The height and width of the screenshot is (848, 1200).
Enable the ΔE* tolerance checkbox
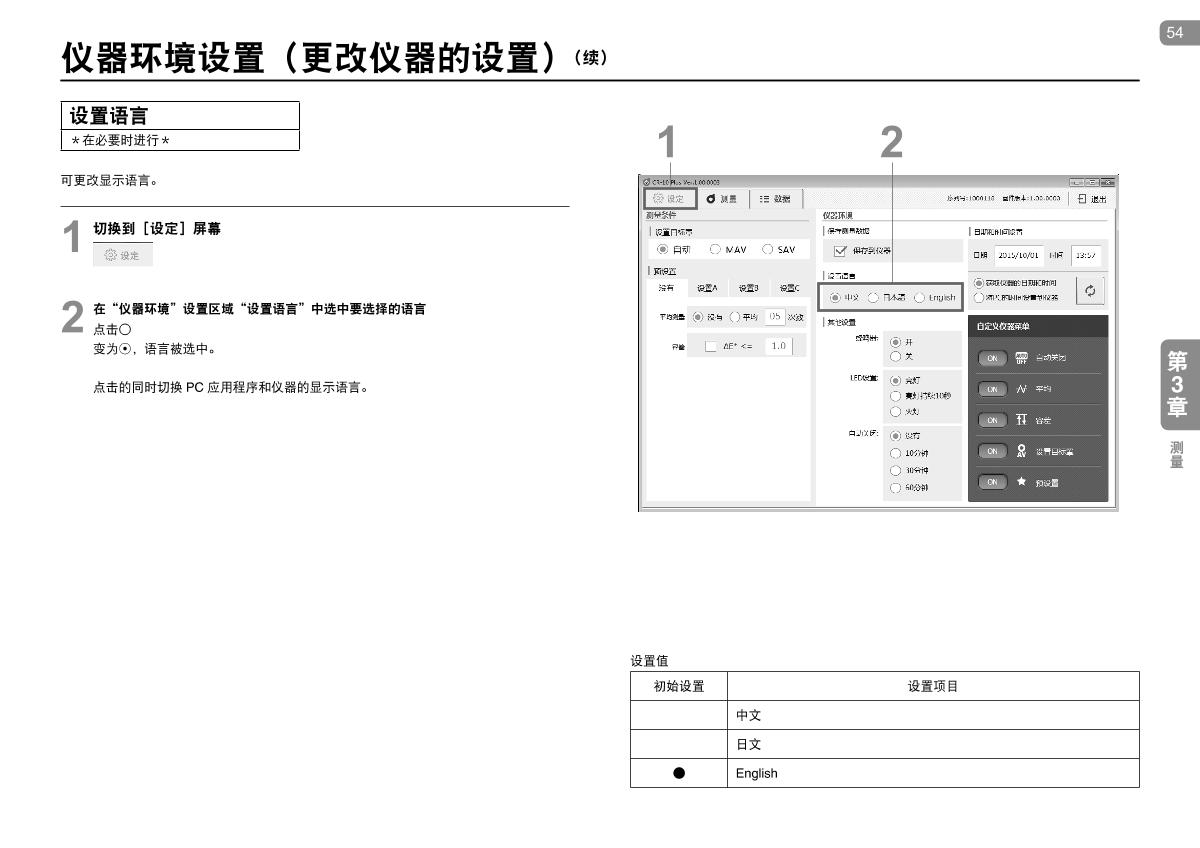[x=710, y=346]
